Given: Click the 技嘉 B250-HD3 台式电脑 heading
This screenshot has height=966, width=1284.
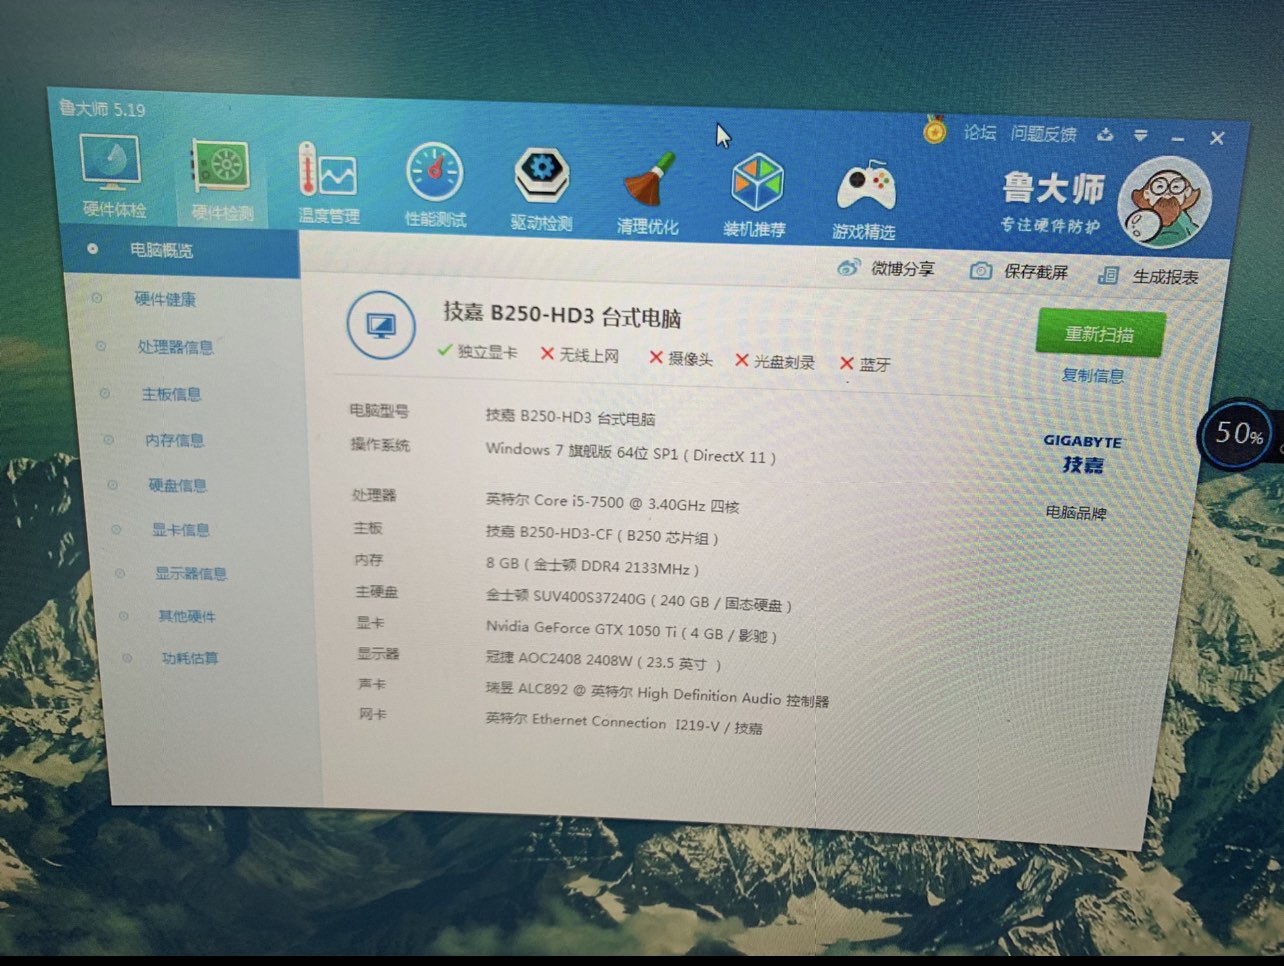Looking at the screenshot, I should (x=562, y=315).
